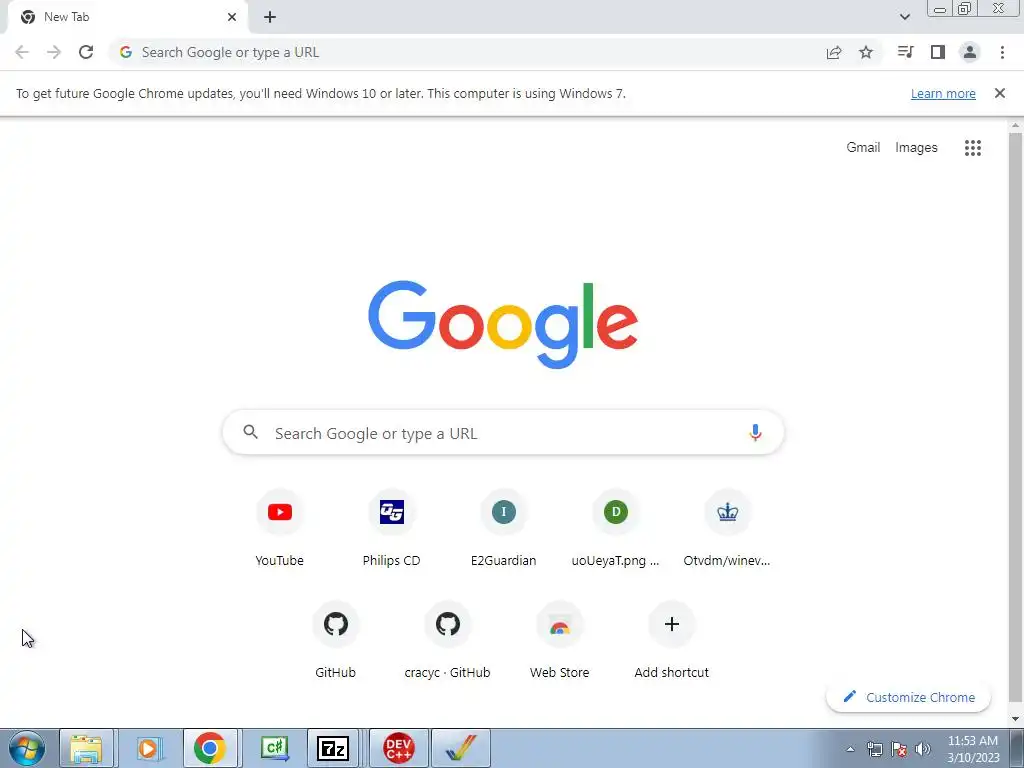Toggle the side panel icon
This screenshot has height=768, width=1024.
938,52
